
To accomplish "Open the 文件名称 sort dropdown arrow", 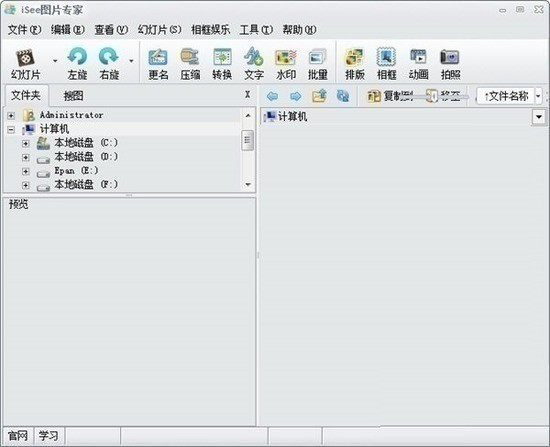I will [x=538, y=96].
